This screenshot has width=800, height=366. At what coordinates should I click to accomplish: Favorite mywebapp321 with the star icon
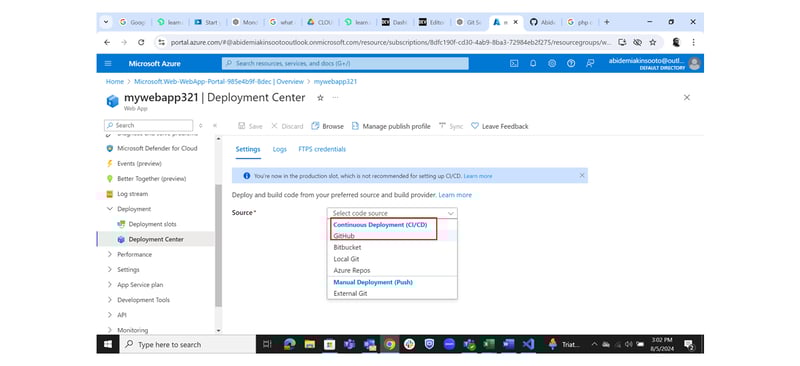[x=320, y=97]
